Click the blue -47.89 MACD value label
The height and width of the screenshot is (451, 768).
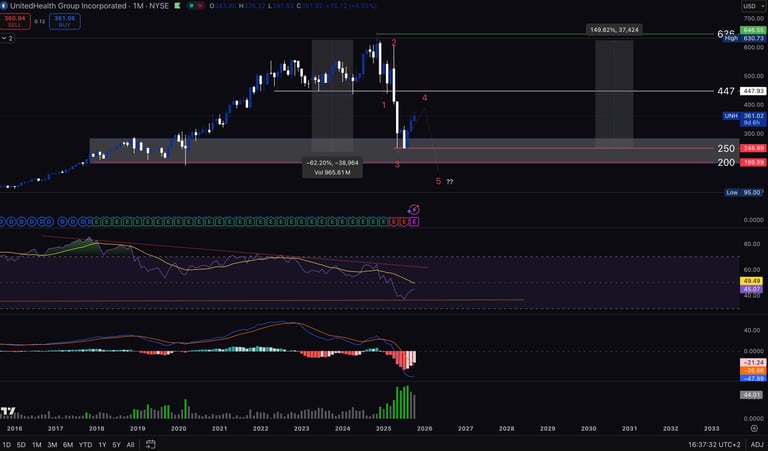(754, 379)
